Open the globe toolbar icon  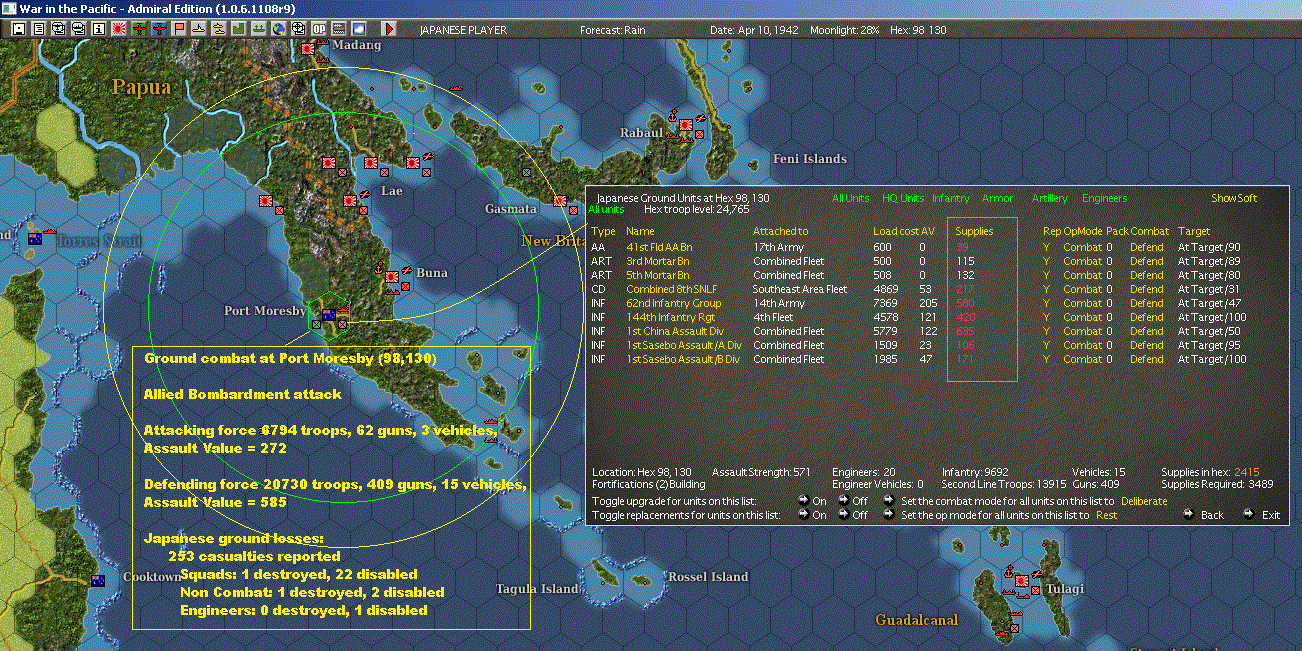pos(279,29)
